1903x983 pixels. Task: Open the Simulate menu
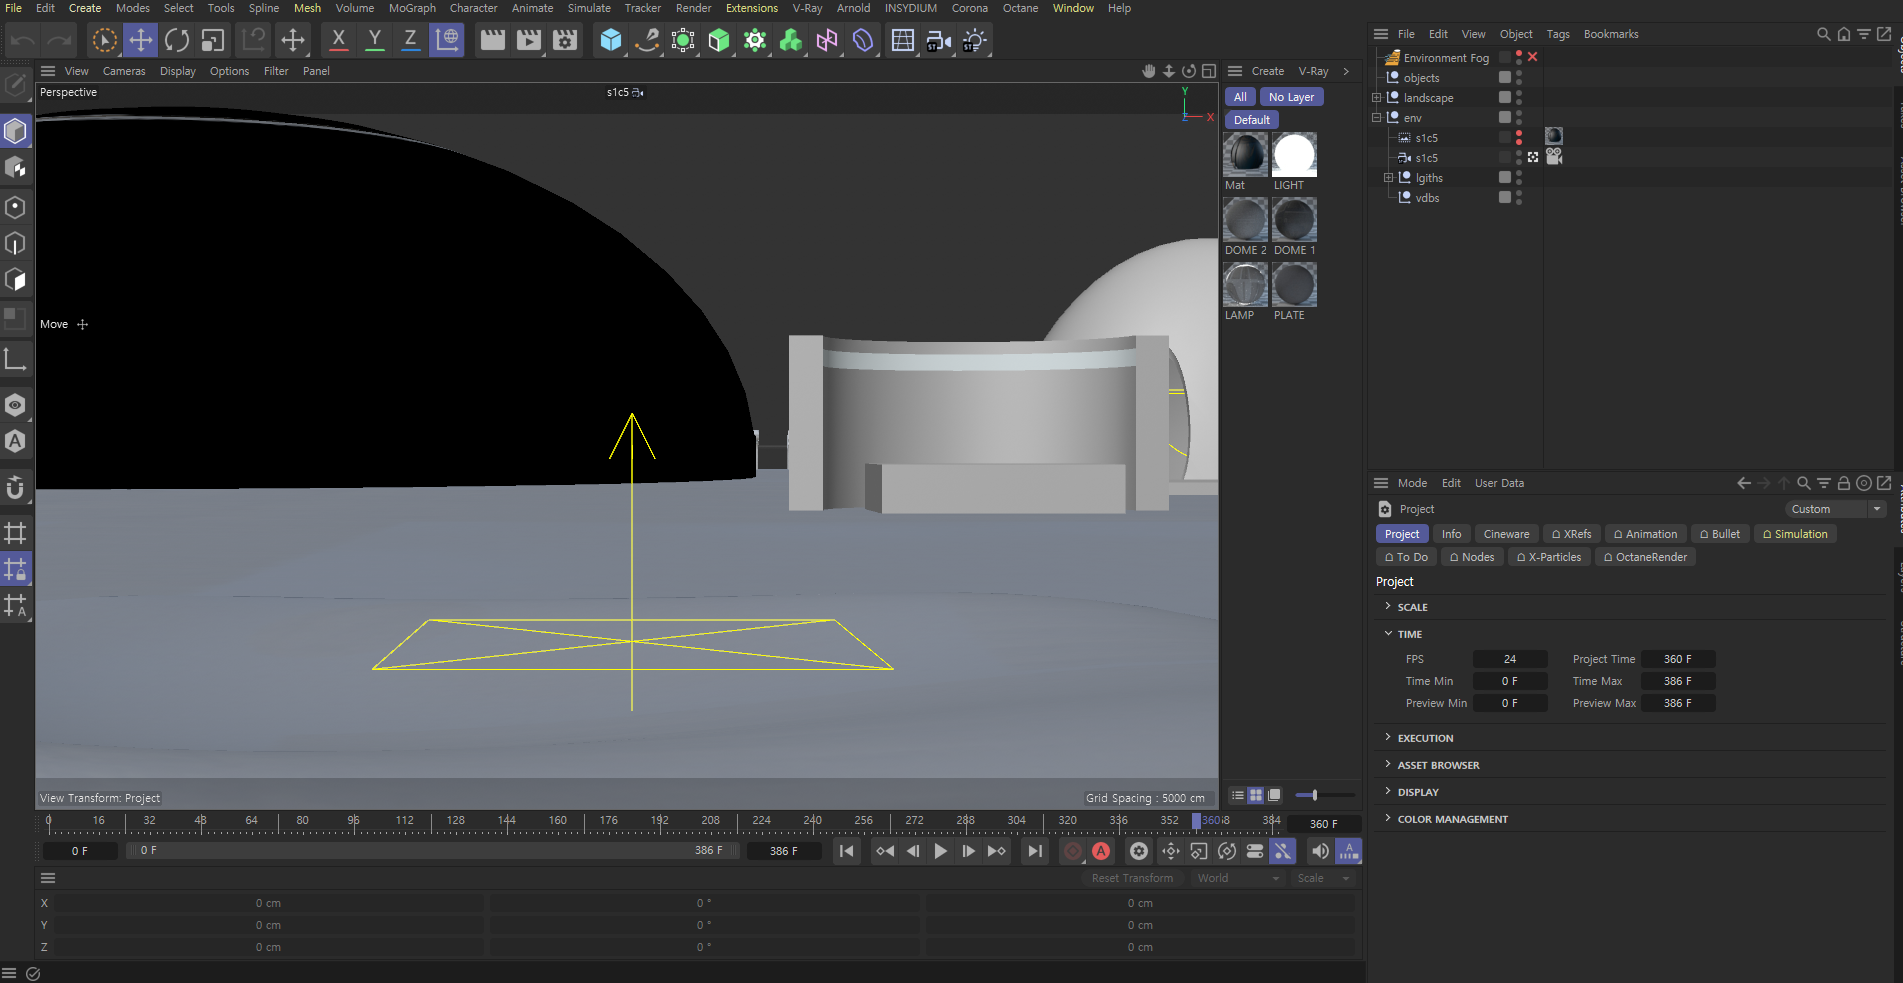point(589,8)
